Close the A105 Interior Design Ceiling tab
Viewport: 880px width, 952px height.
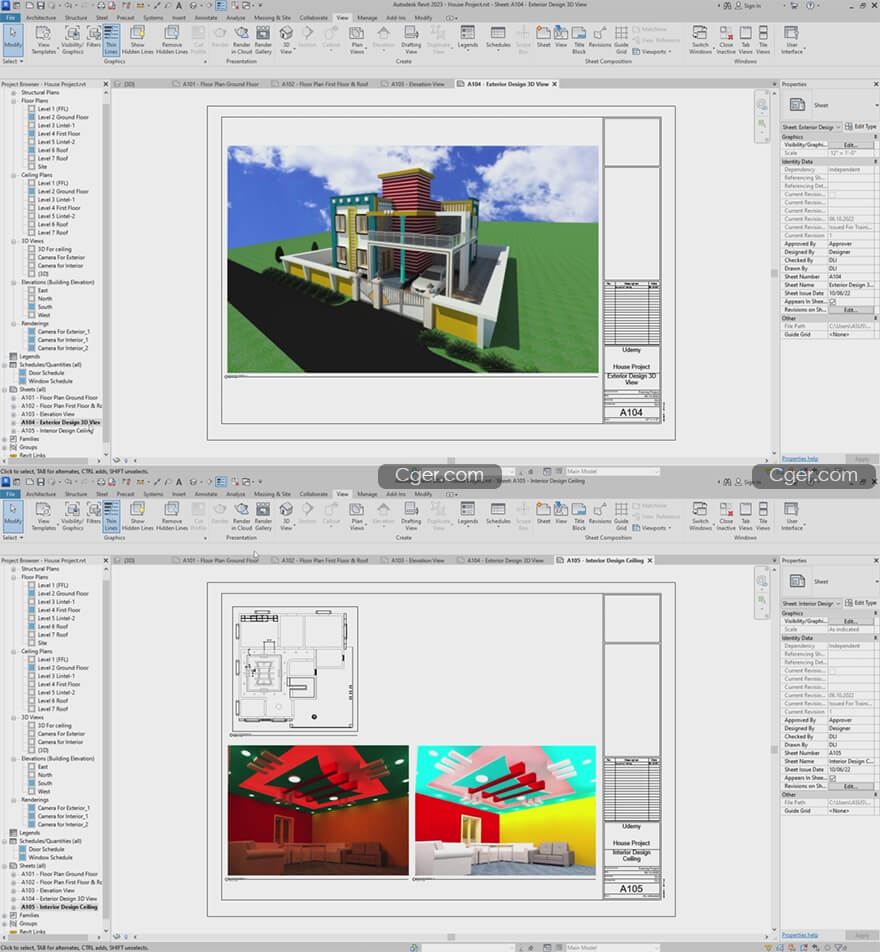(650, 560)
